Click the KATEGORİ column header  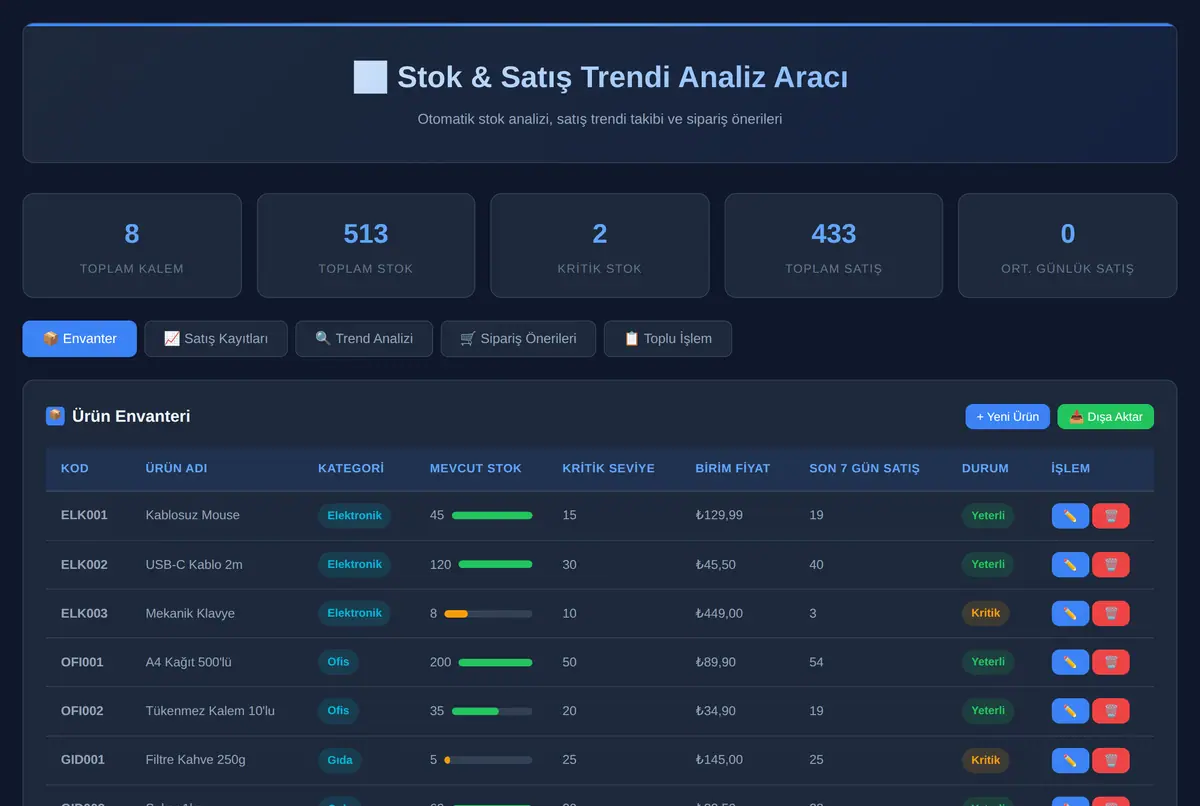pyautogui.click(x=351, y=469)
